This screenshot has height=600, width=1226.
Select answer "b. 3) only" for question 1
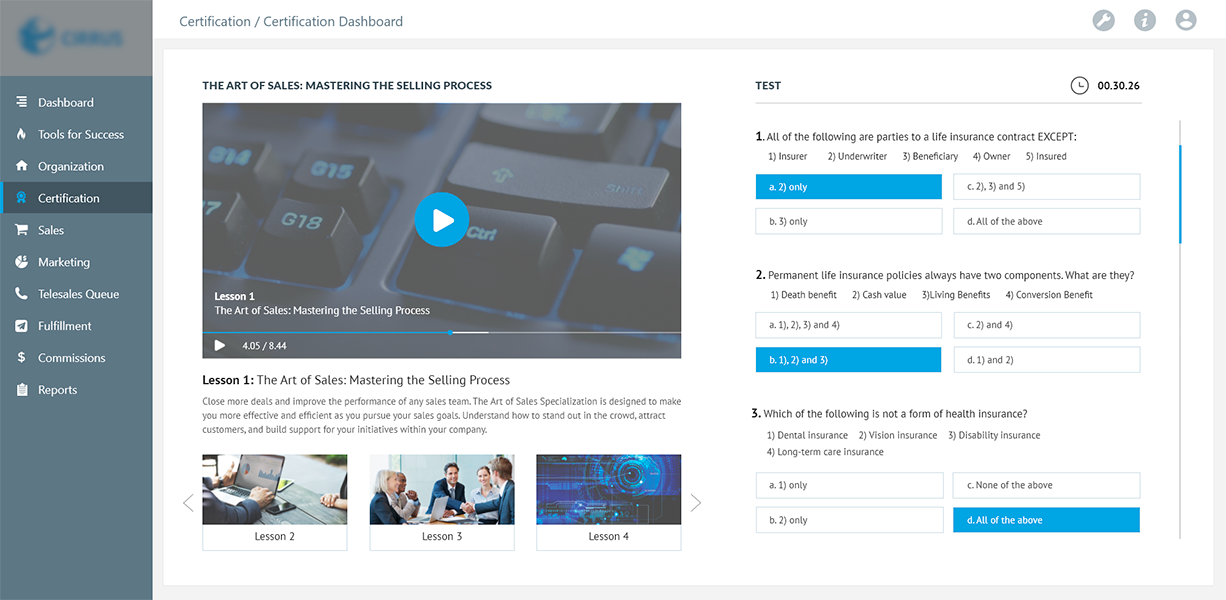pos(848,221)
